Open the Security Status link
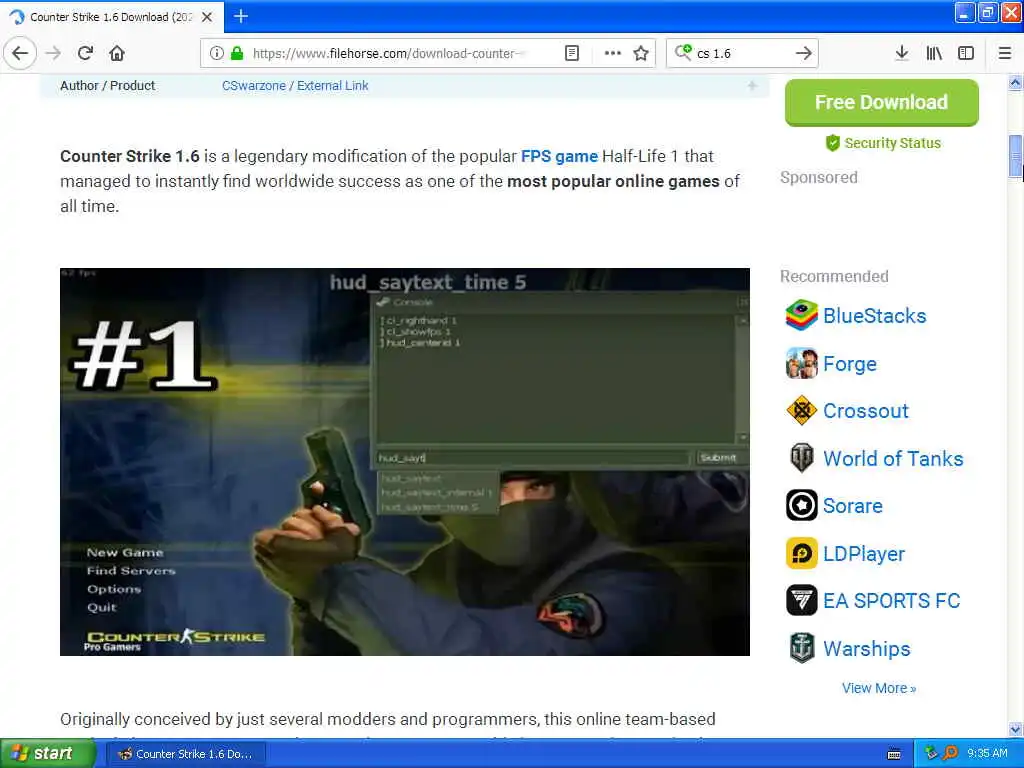The image size is (1024, 768). coord(892,143)
